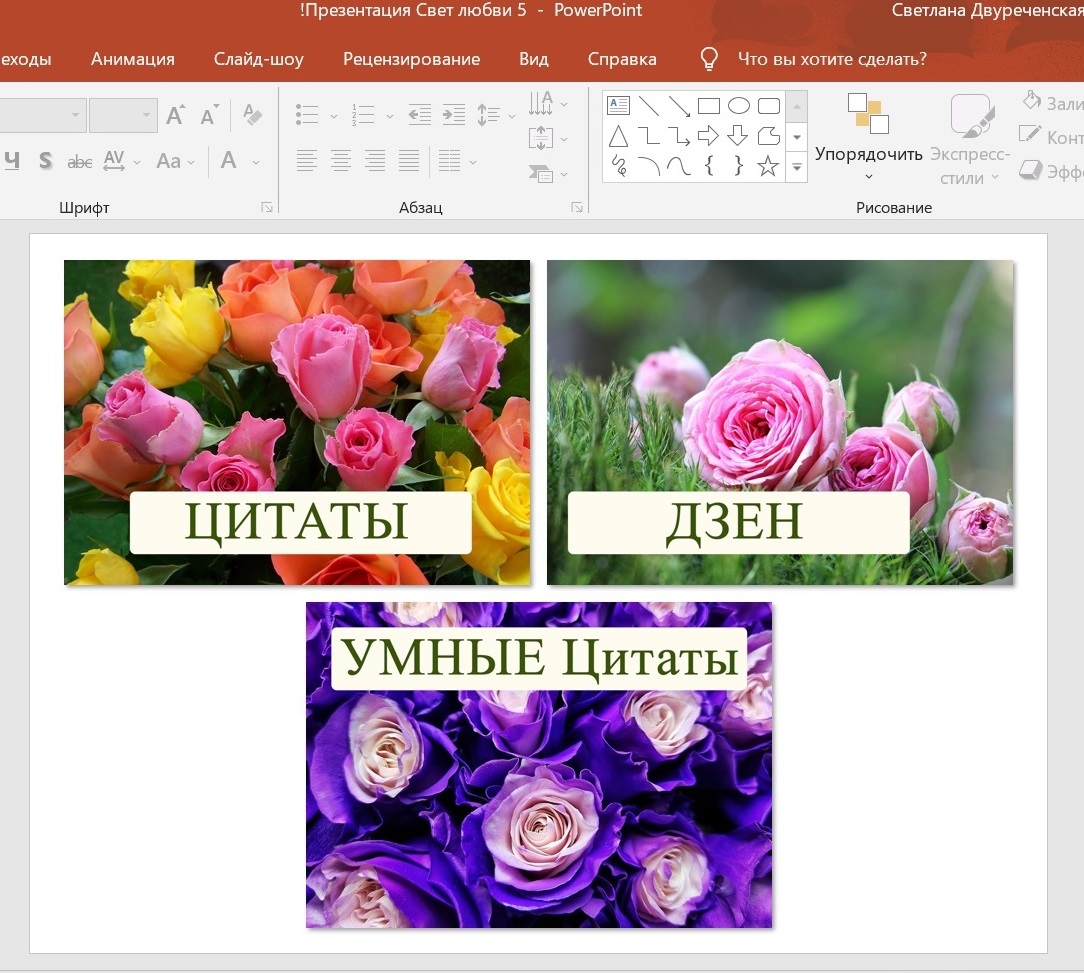This screenshot has height=973, width=1084.
Task: Open the Справка tab
Action: [622, 59]
